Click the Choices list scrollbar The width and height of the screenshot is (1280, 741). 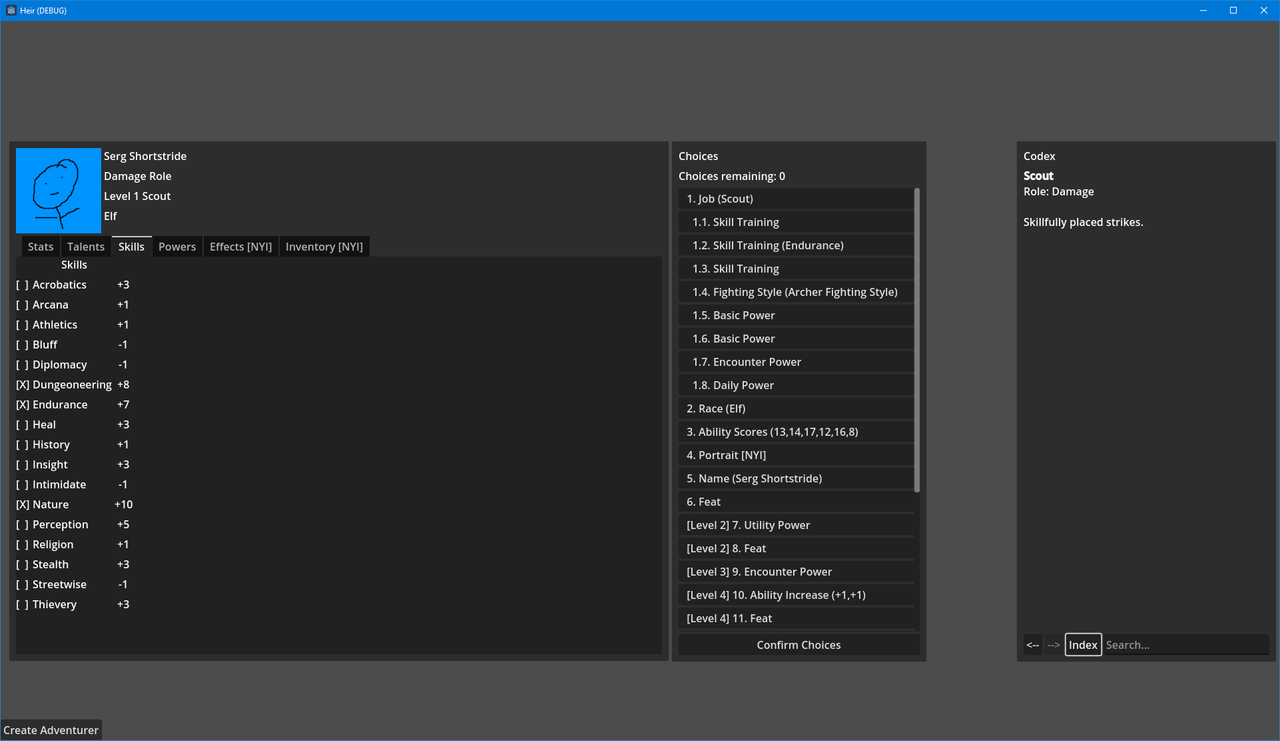(x=917, y=340)
